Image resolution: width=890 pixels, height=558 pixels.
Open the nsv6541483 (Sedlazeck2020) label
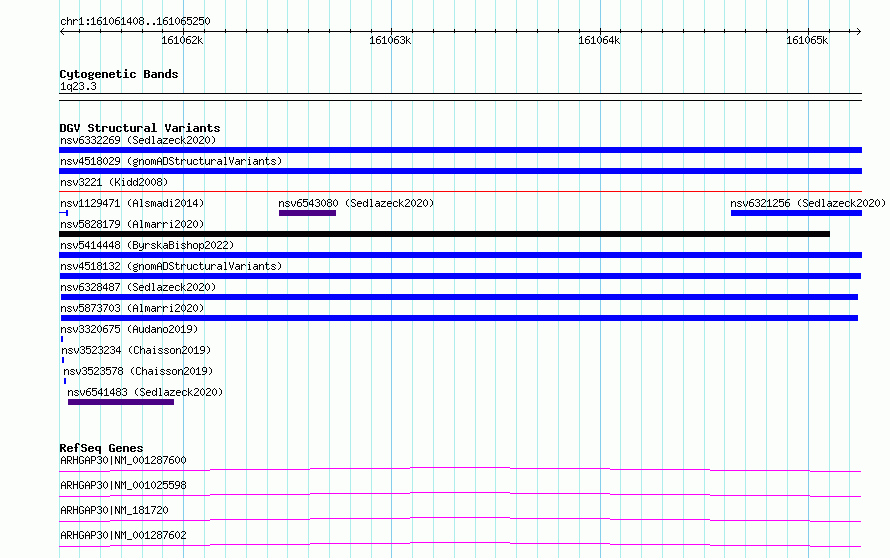(145, 392)
